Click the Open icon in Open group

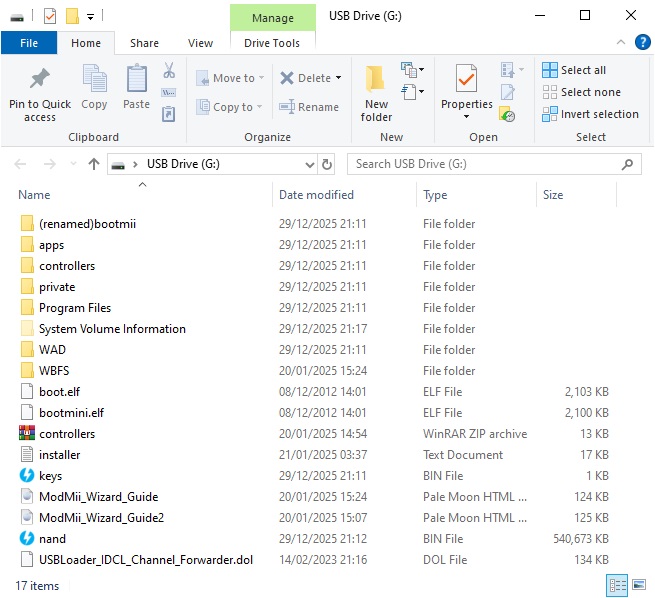pos(508,70)
